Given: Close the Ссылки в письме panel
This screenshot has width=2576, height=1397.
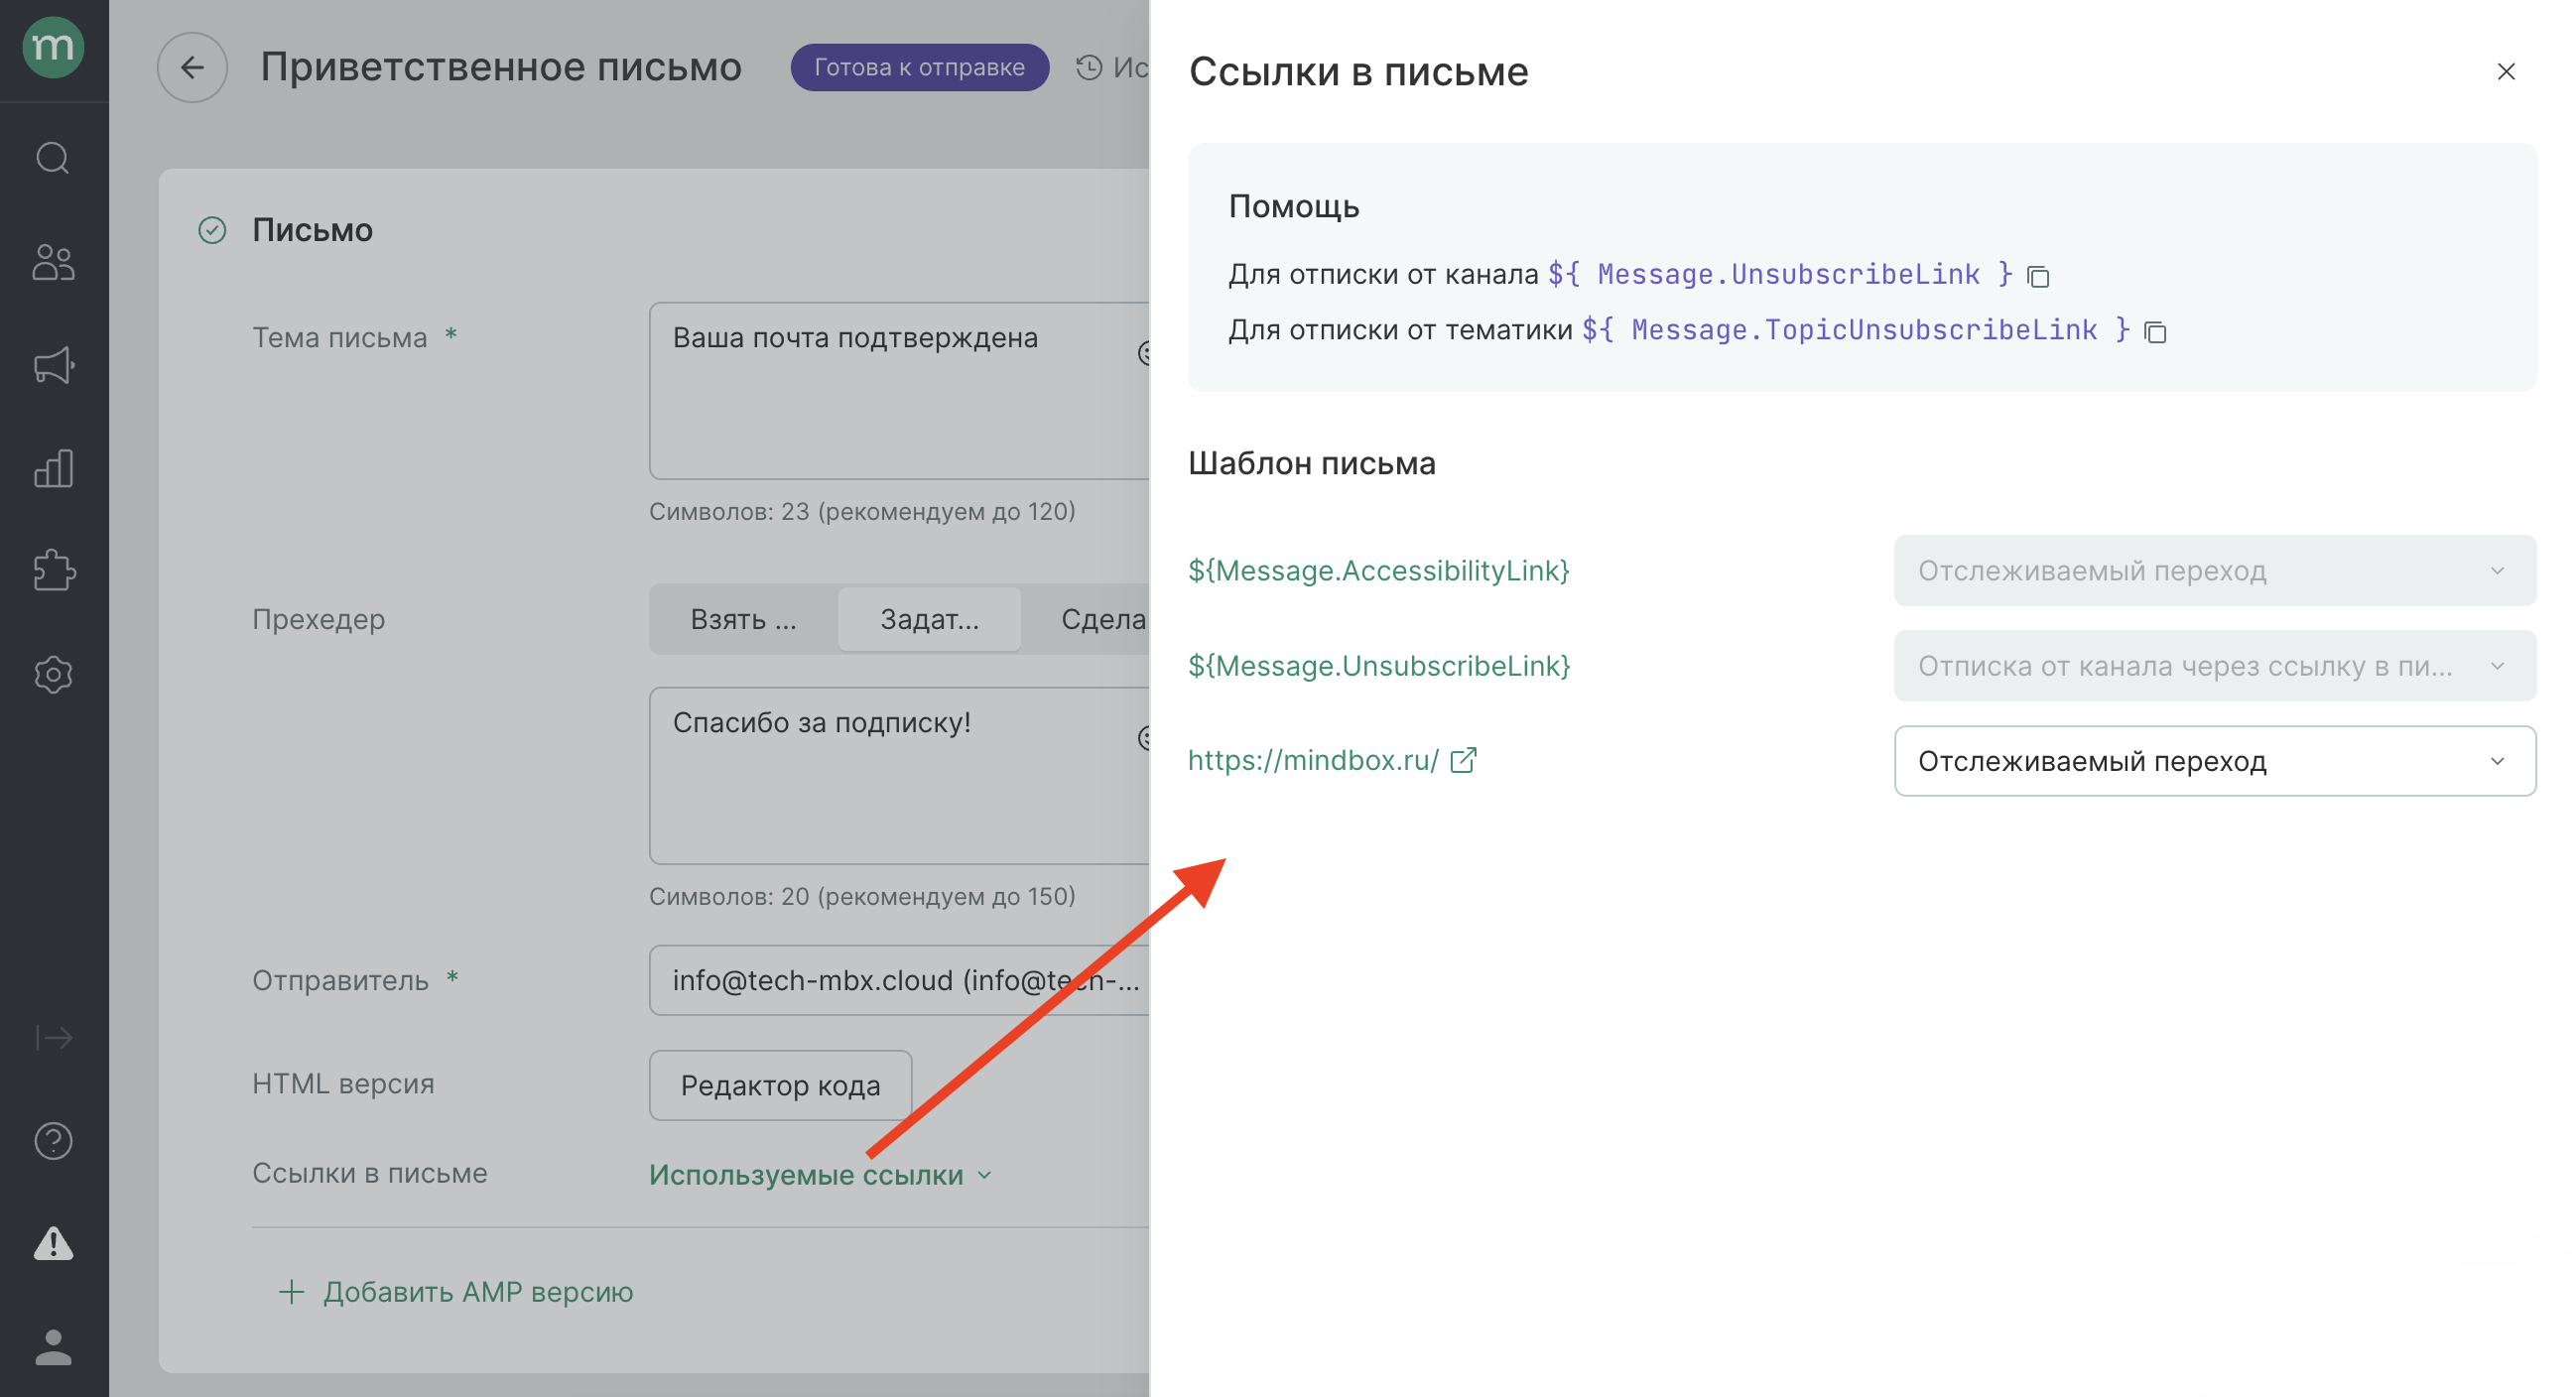Looking at the screenshot, I should tap(2505, 71).
